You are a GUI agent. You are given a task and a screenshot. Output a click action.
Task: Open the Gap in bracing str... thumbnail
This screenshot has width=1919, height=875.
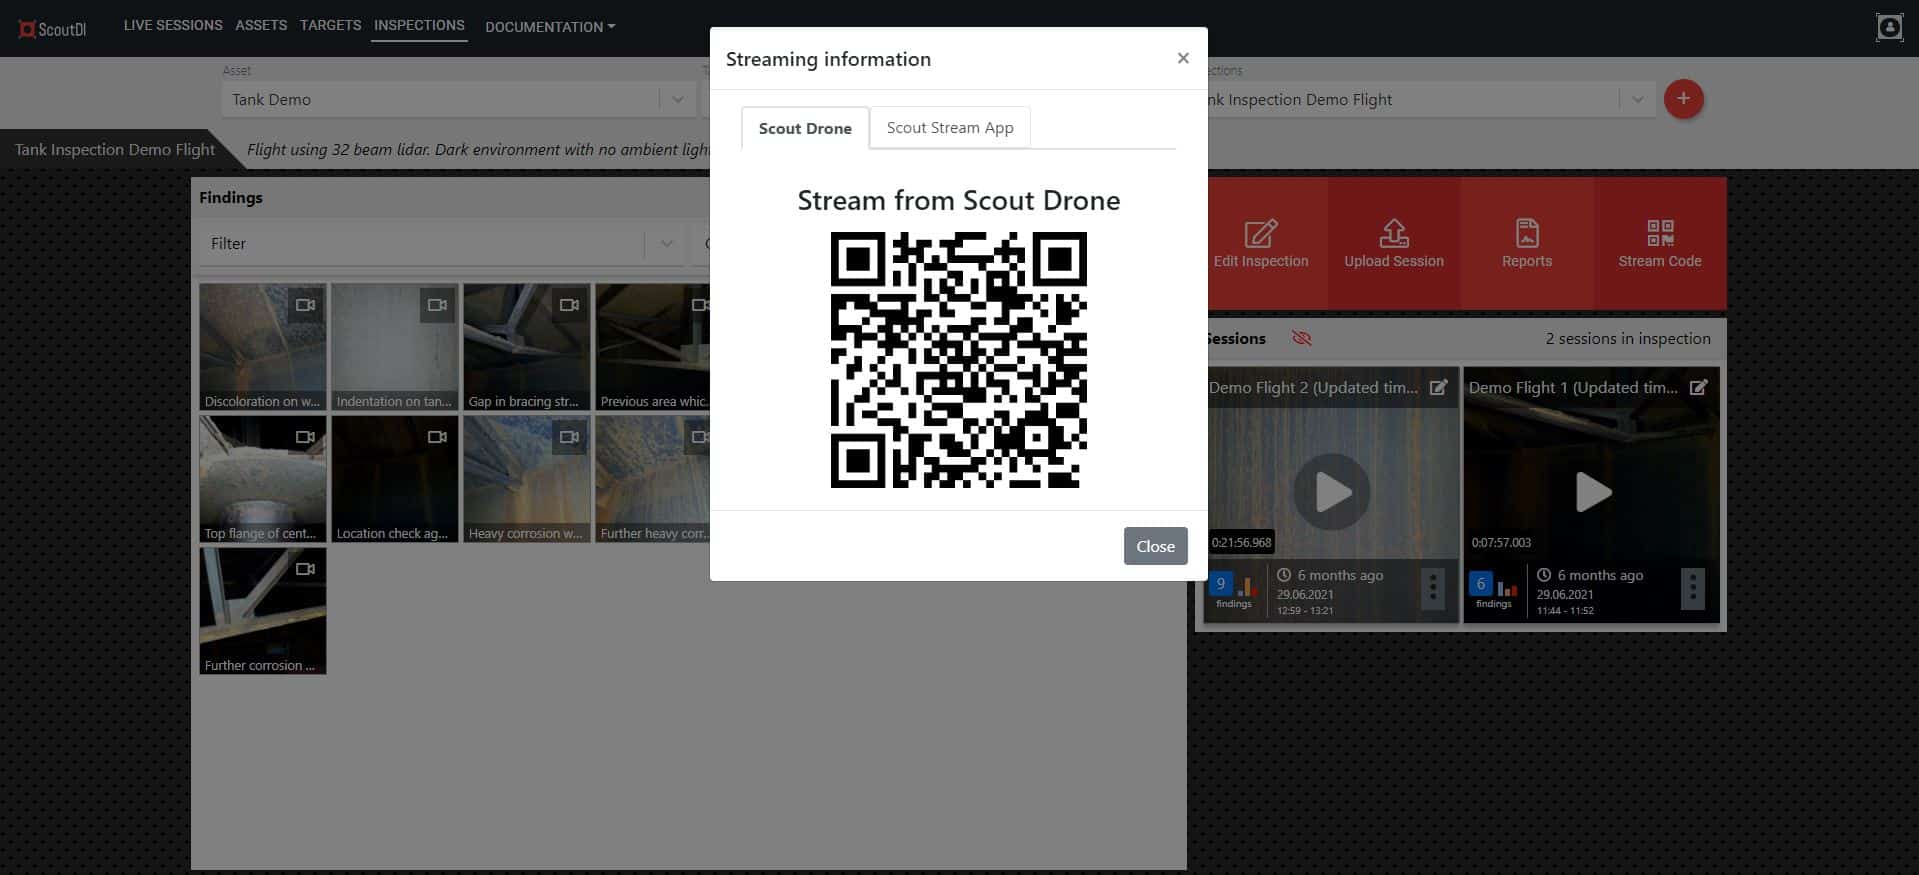526,347
